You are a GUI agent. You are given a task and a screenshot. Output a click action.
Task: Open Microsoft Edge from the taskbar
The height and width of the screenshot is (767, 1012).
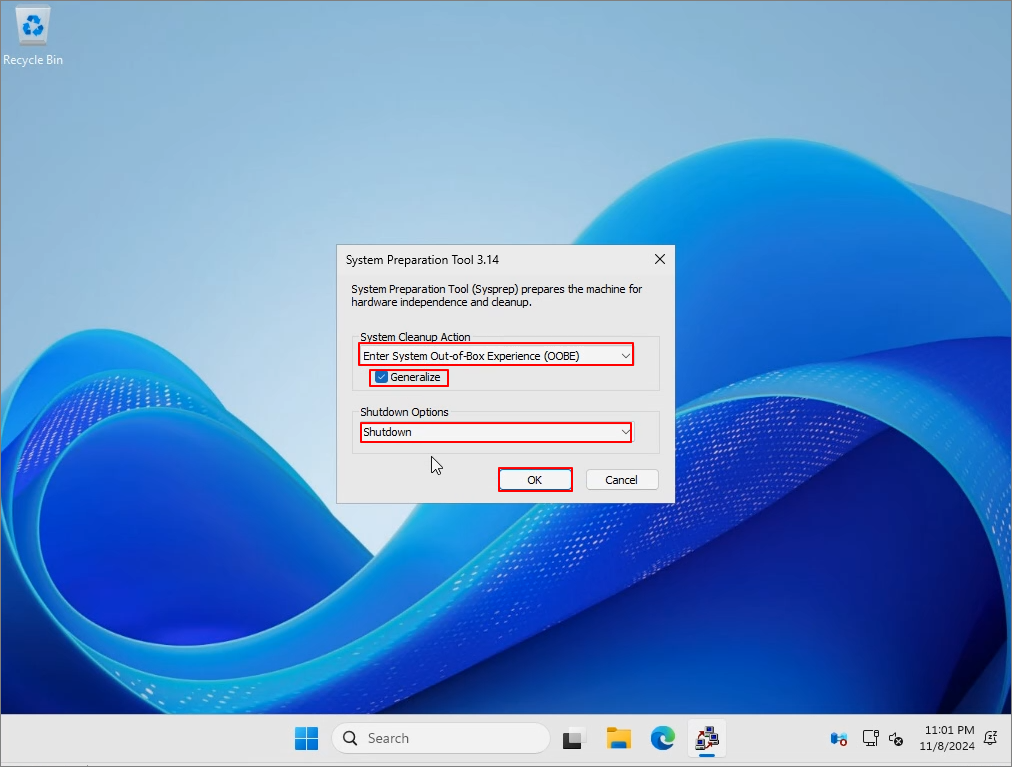click(x=663, y=738)
